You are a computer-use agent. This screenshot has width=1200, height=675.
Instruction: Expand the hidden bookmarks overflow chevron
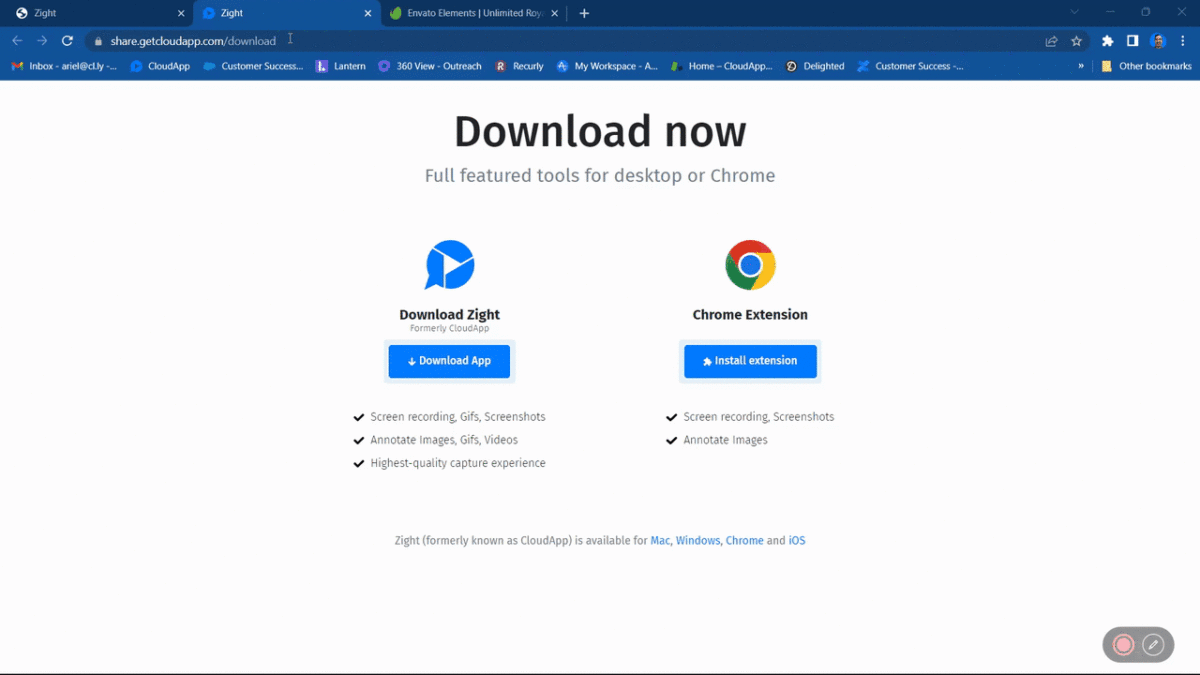pos(1081,66)
